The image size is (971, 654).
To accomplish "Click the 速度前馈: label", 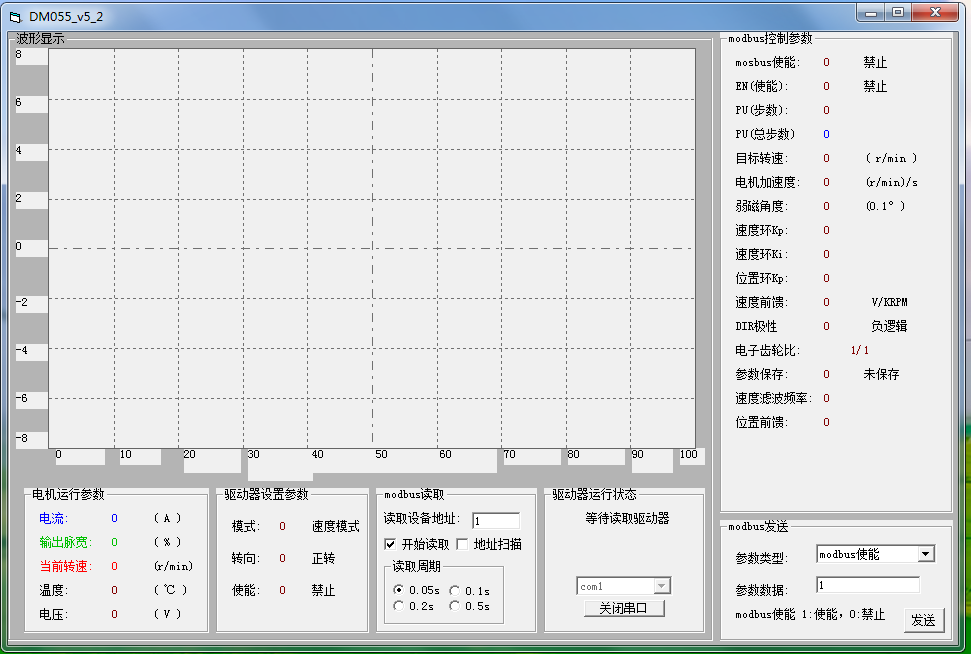I will [x=762, y=302].
